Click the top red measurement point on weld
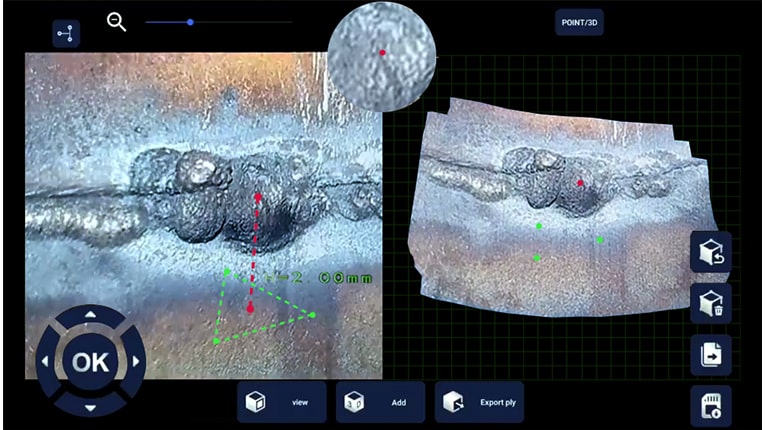Viewport: 766px width, 430px height. (258, 198)
